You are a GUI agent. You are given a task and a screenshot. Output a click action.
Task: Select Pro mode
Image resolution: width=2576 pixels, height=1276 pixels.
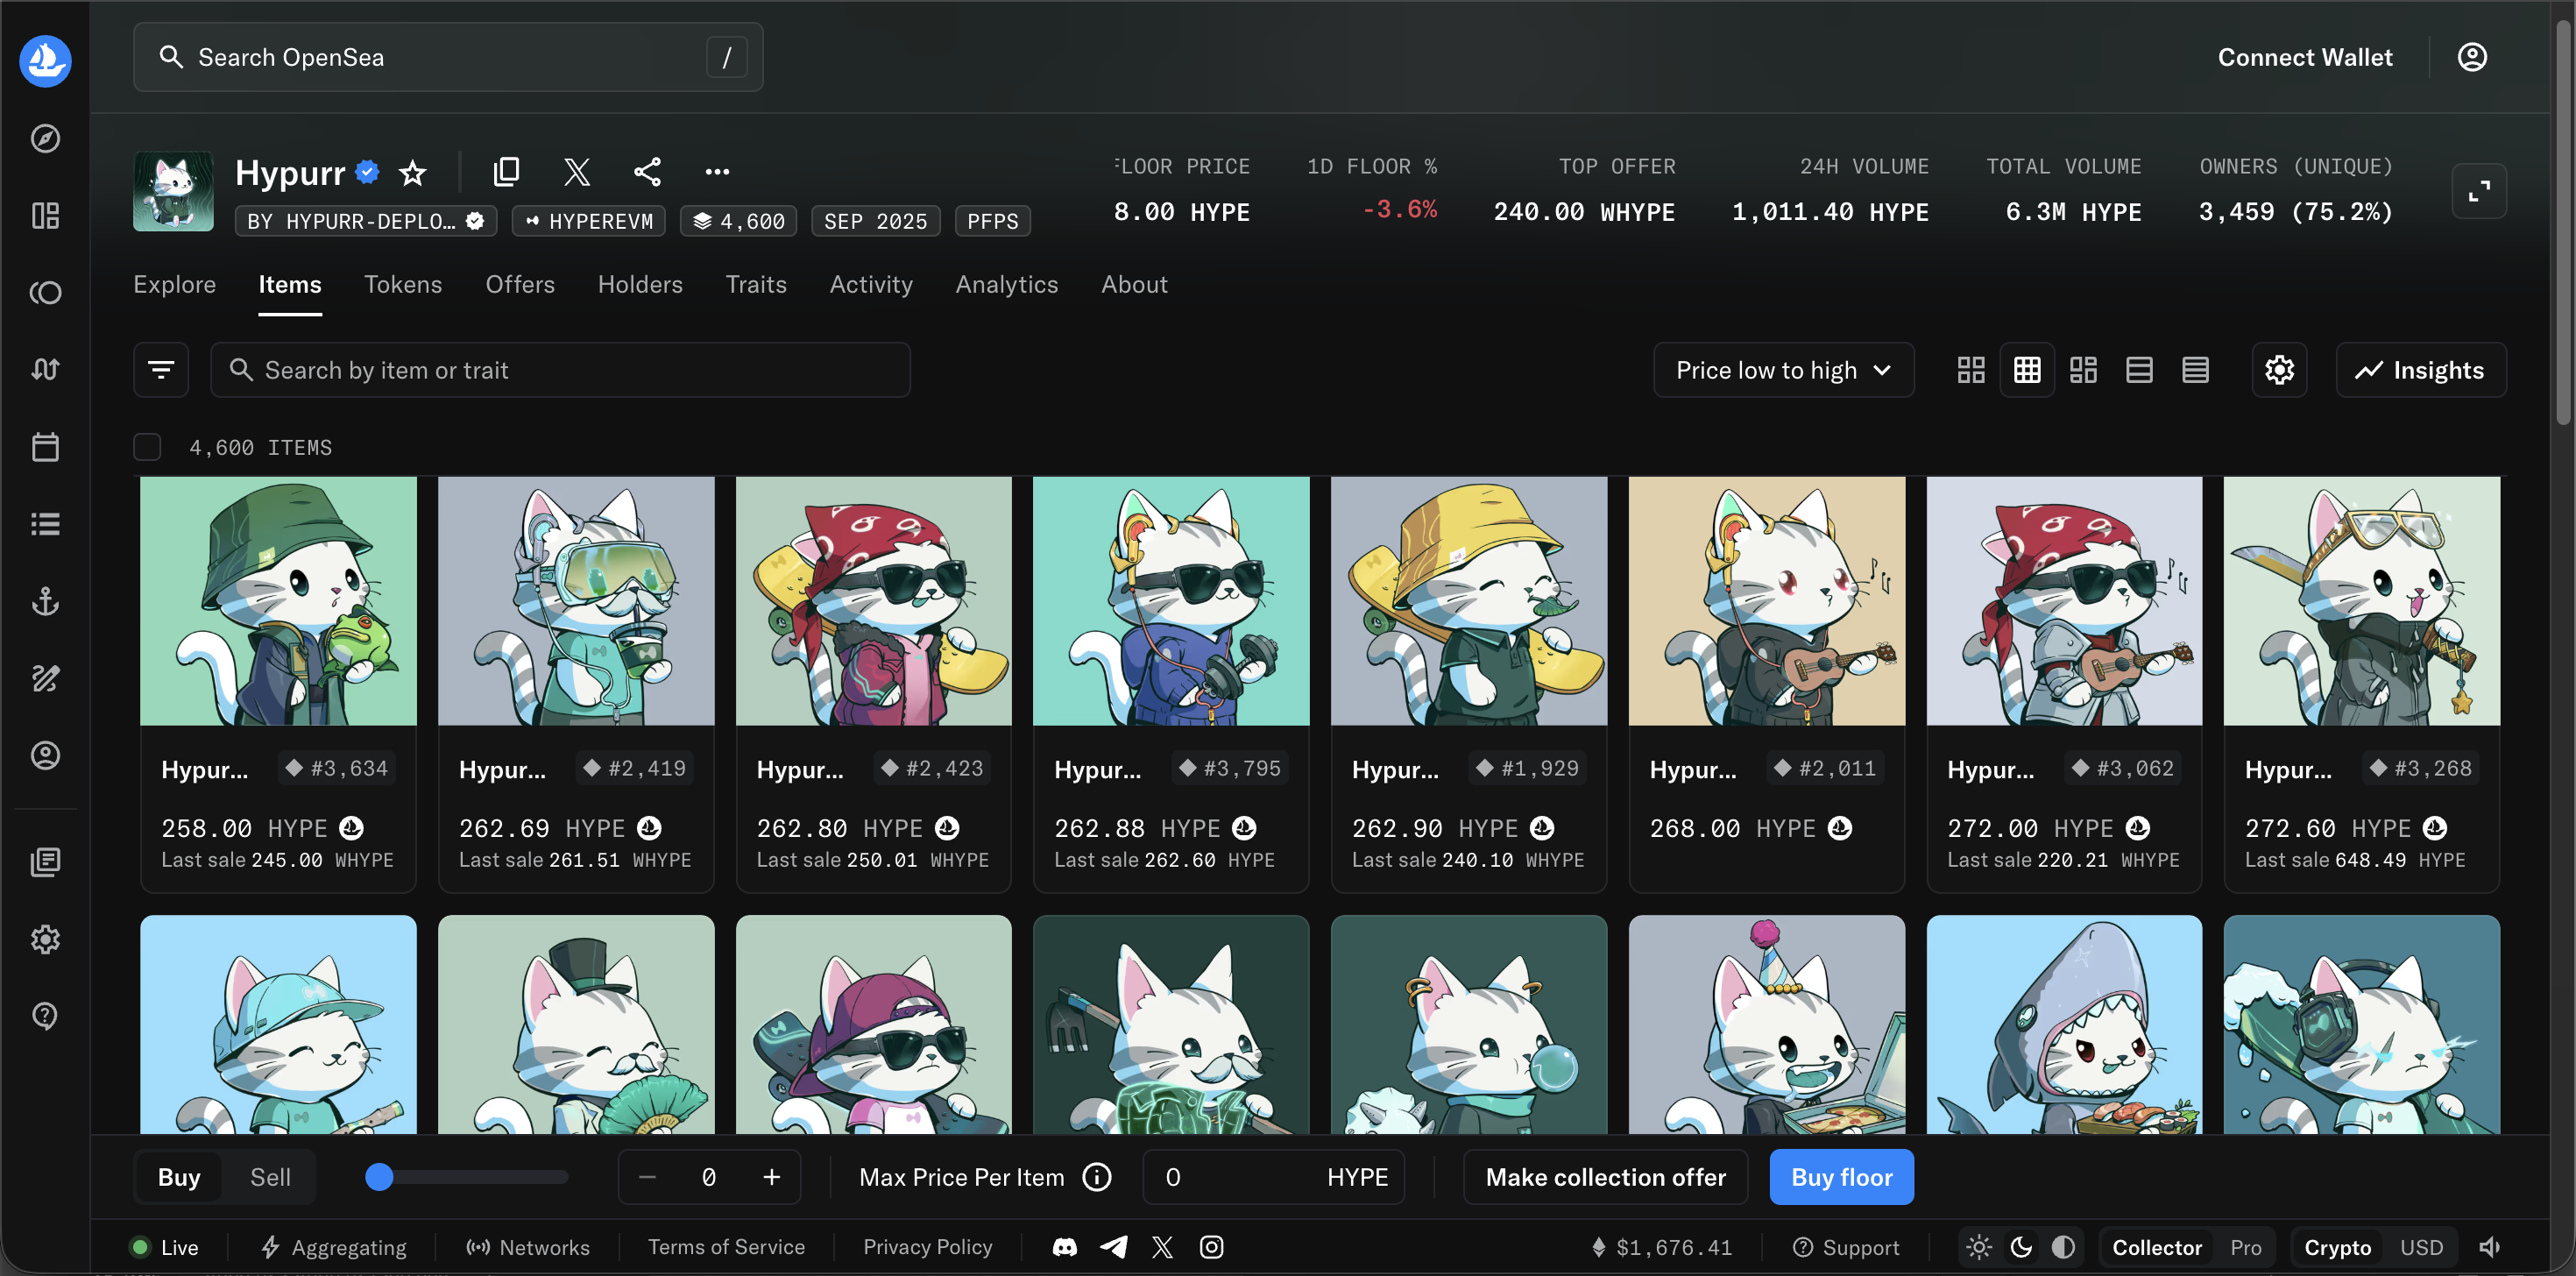(x=2245, y=1247)
